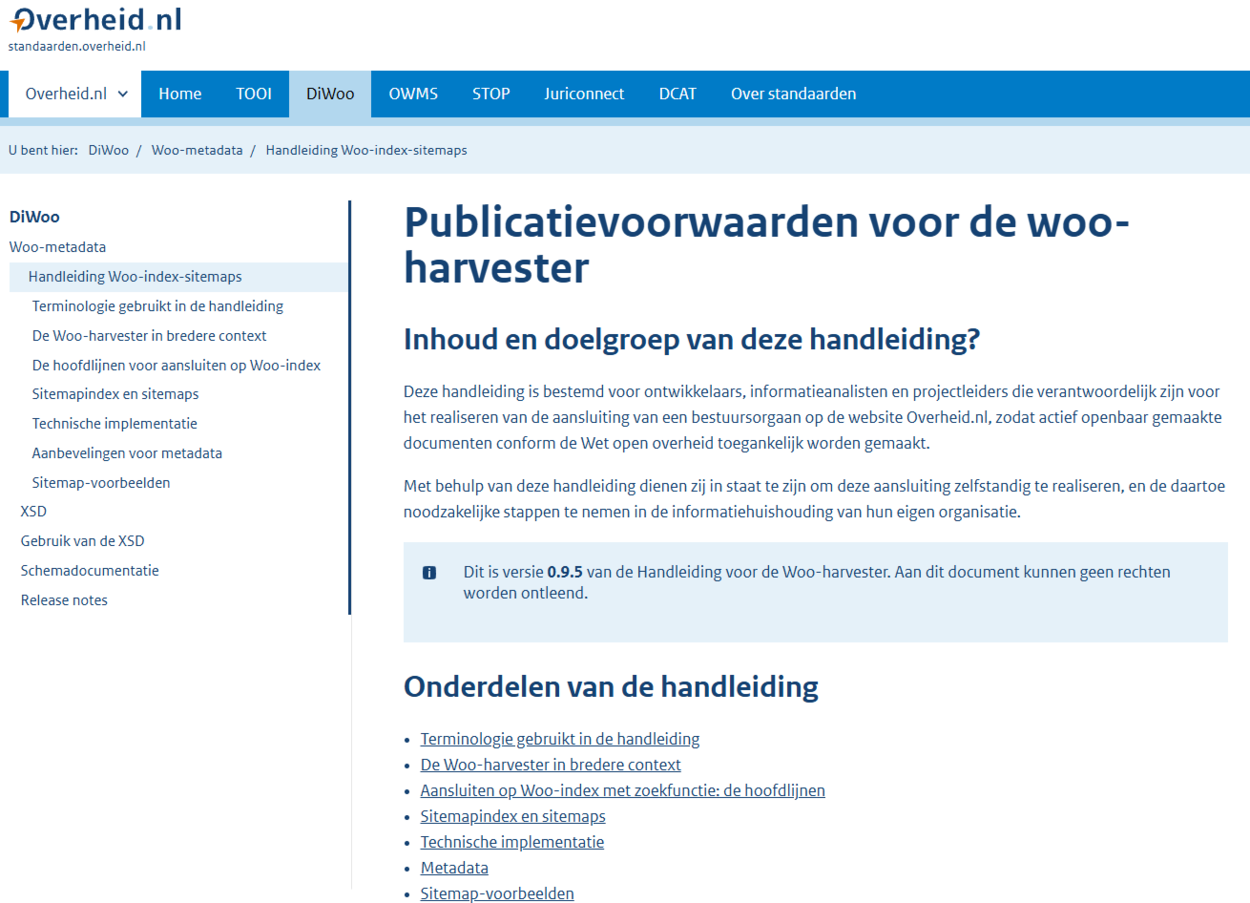Open the OWMS navigation item
Screen dimensions: 1250x903
413,94
